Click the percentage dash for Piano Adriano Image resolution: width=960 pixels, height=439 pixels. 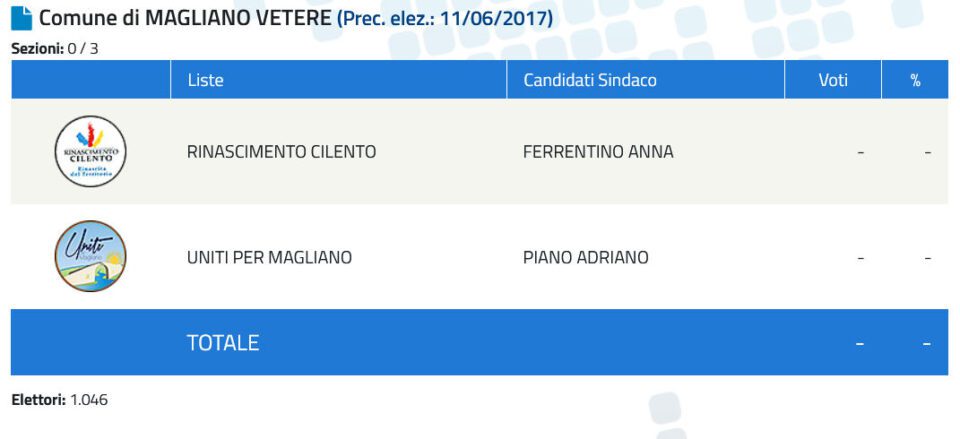(x=928, y=258)
